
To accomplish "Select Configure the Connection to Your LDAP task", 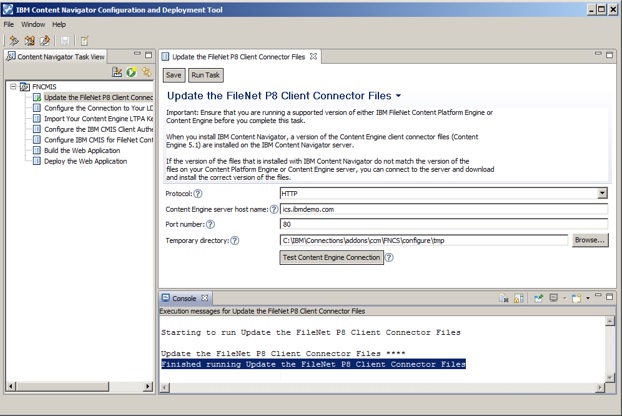I will point(98,108).
